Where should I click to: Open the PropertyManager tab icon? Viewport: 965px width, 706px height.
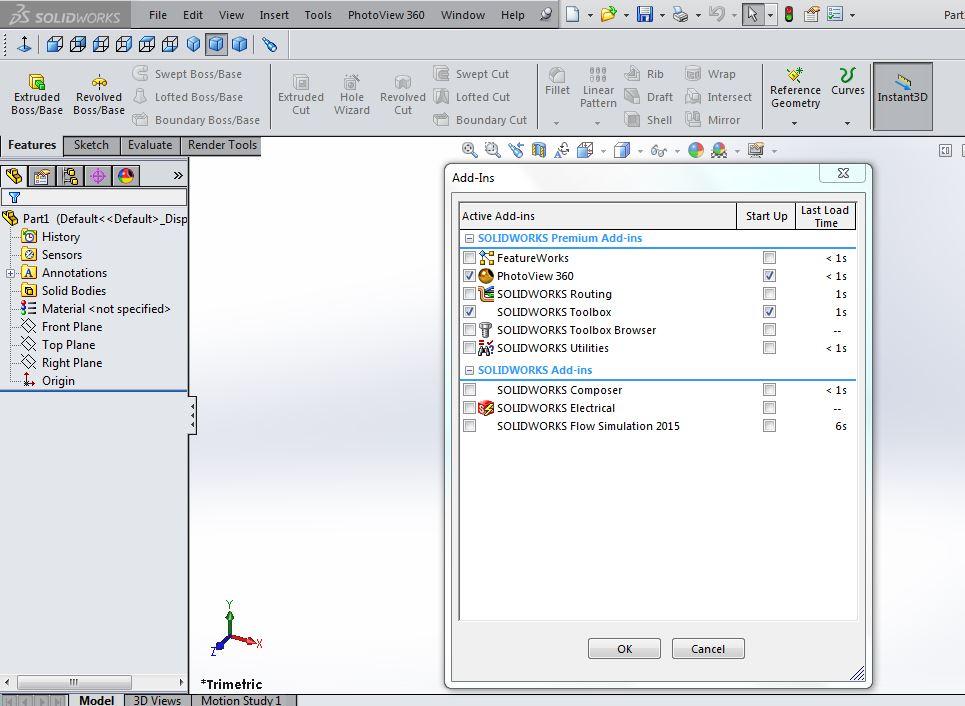click(x=42, y=176)
